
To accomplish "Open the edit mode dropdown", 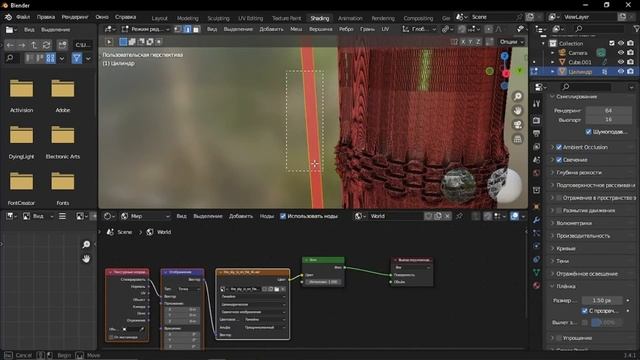I will pos(146,29).
